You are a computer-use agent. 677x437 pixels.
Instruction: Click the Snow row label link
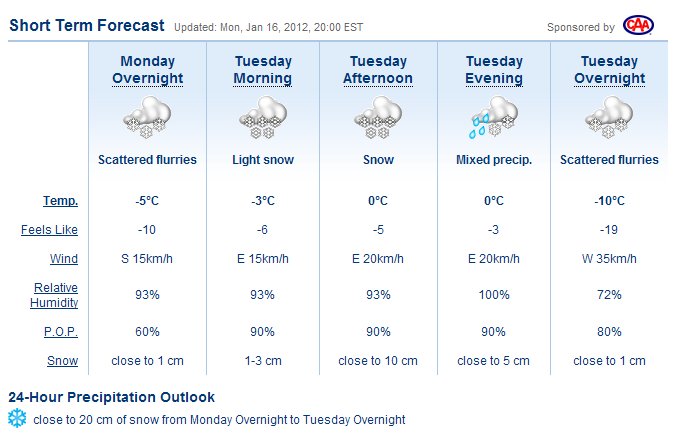coord(62,361)
